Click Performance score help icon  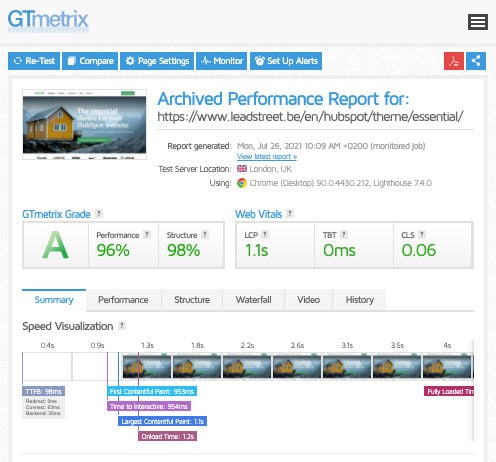[x=147, y=234]
